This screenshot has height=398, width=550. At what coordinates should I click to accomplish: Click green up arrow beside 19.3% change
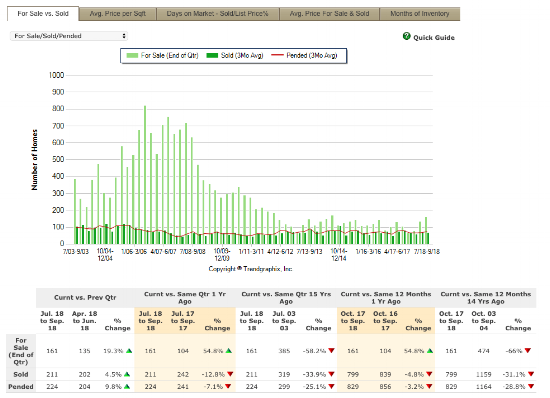click(x=129, y=351)
